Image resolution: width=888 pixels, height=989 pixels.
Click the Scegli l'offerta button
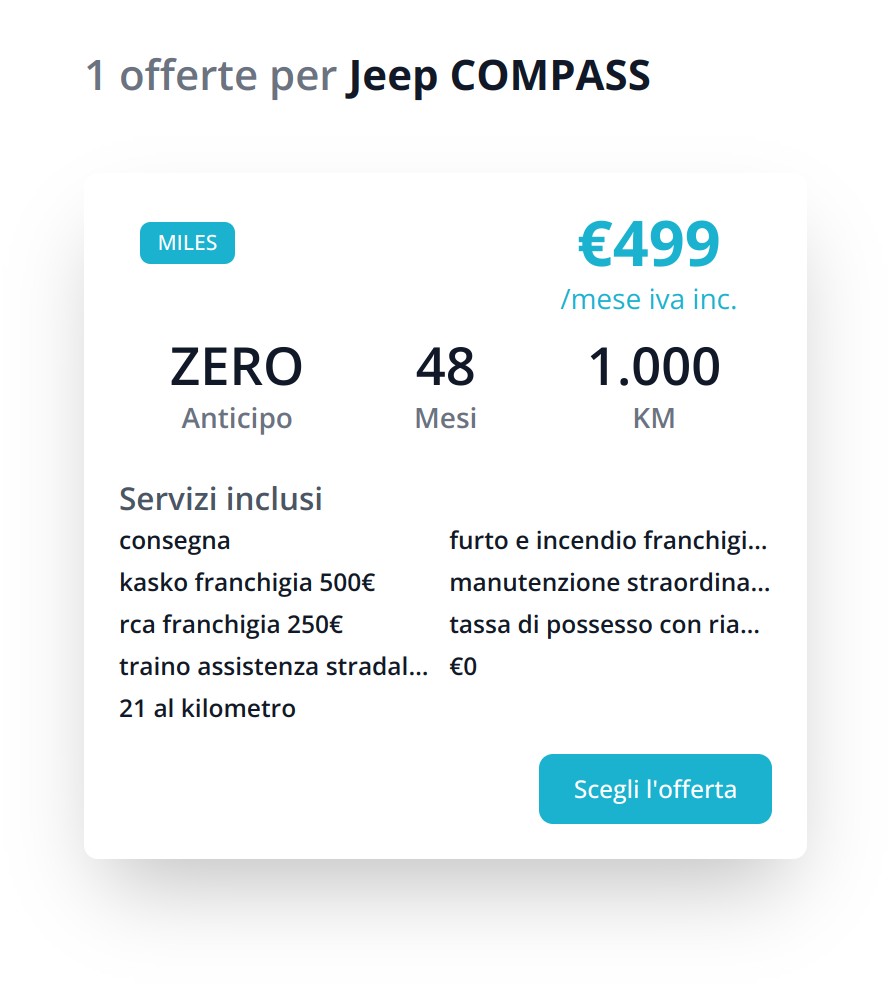point(655,789)
